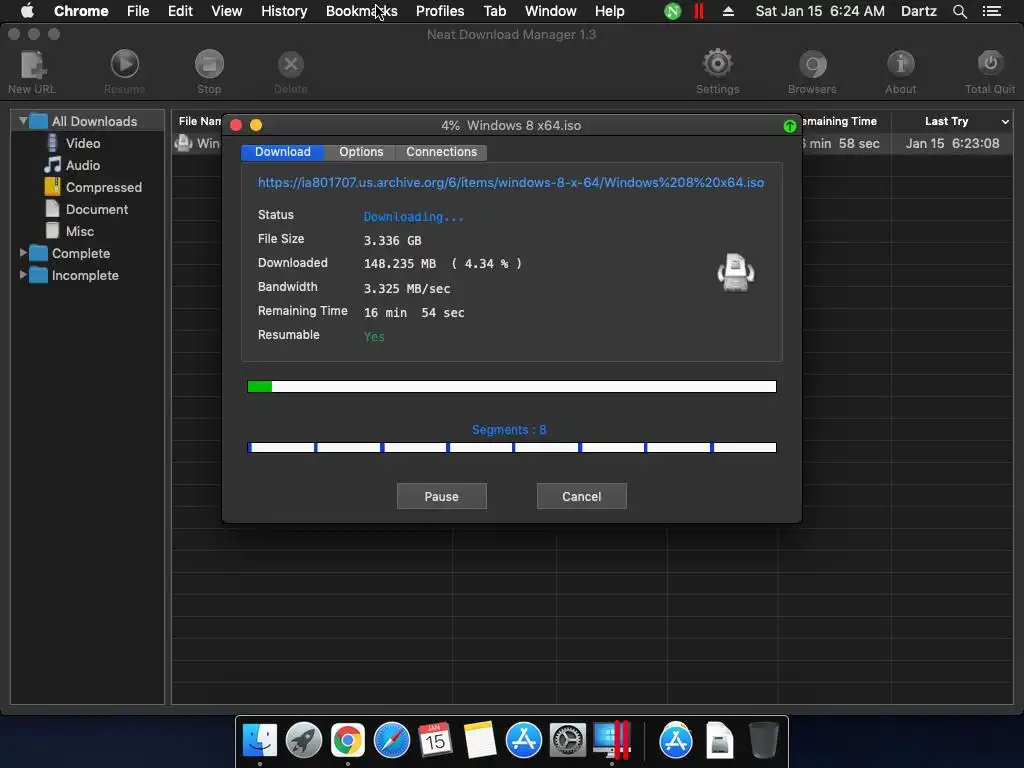
Task: Click the Segments : 8 label
Action: 509,430
